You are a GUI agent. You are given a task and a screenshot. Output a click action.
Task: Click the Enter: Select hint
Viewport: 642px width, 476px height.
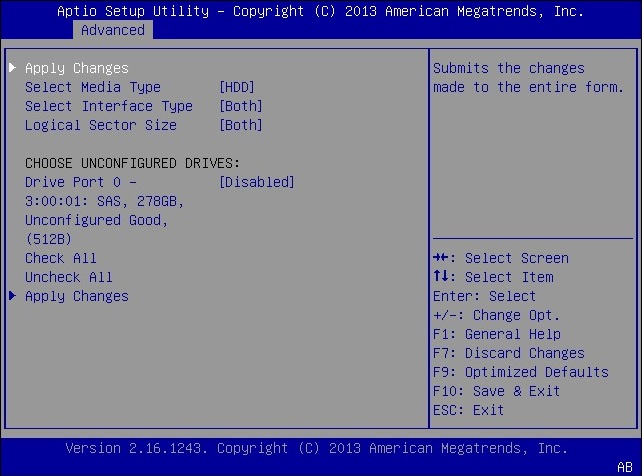[x=484, y=296]
